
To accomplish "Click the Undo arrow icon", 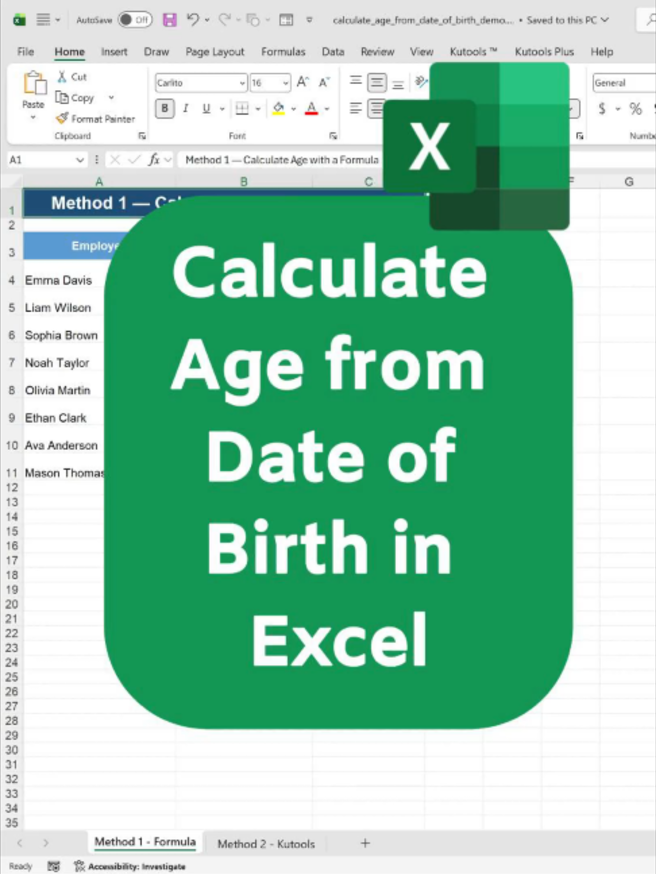I will (193, 20).
